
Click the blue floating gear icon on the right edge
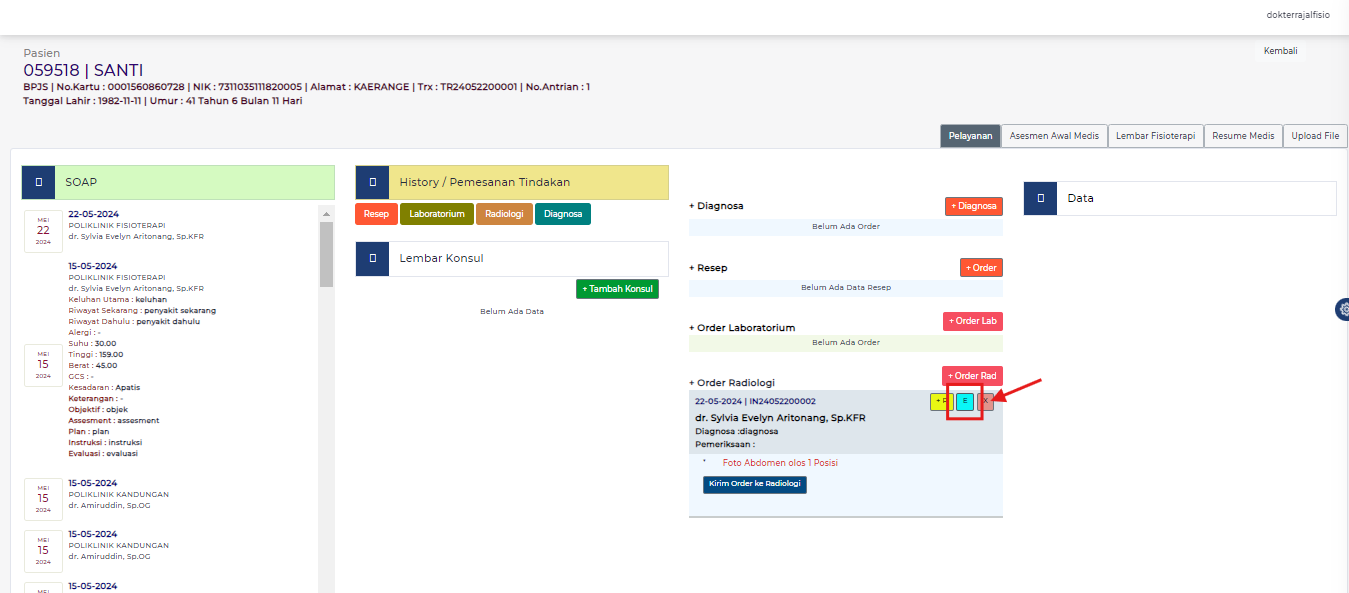[1343, 309]
